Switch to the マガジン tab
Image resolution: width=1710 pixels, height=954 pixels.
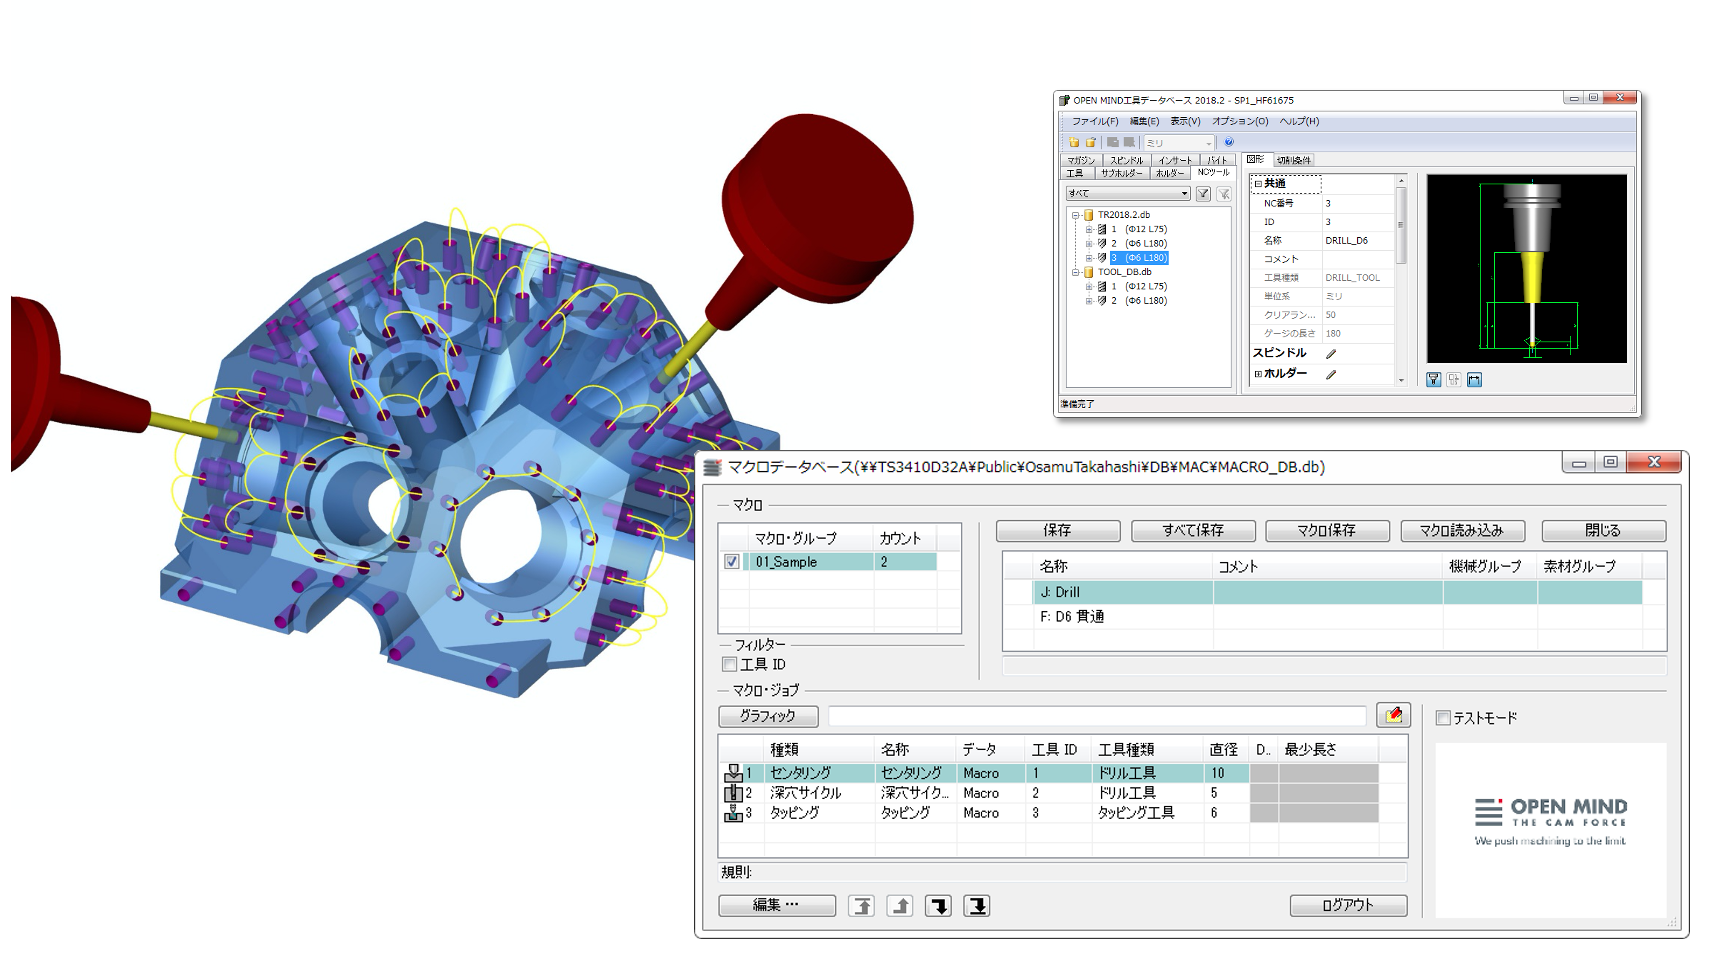coord(1080,160)
